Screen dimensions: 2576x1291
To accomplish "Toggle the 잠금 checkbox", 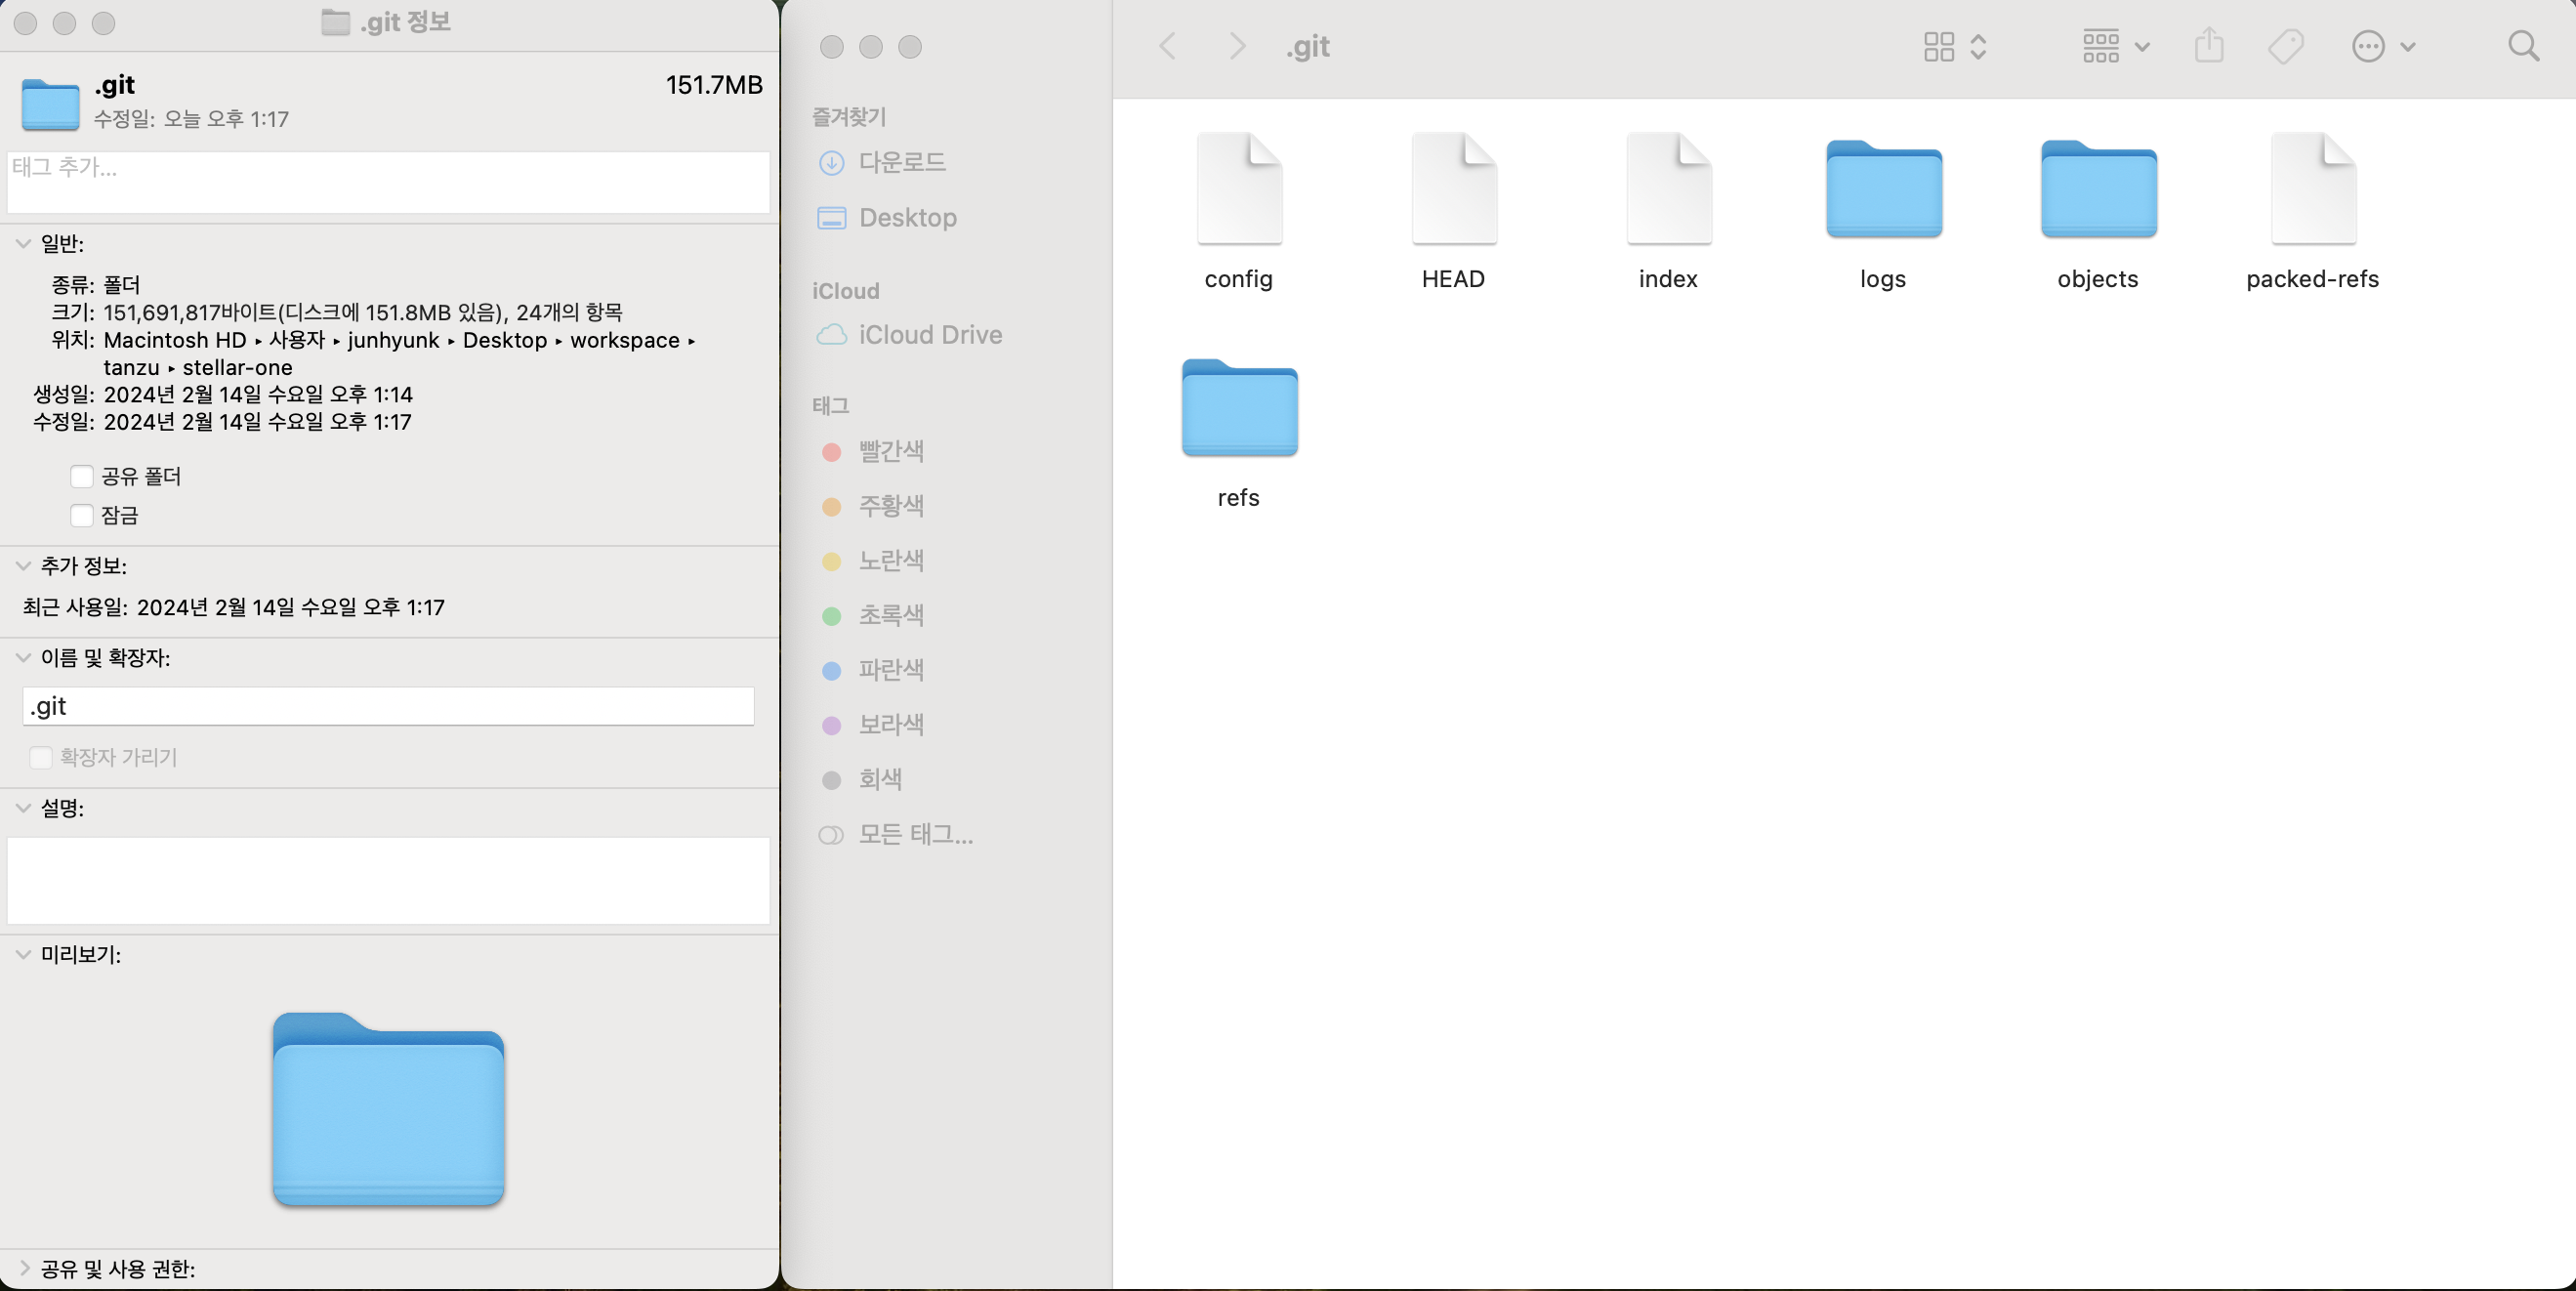I will coord(82,515).
